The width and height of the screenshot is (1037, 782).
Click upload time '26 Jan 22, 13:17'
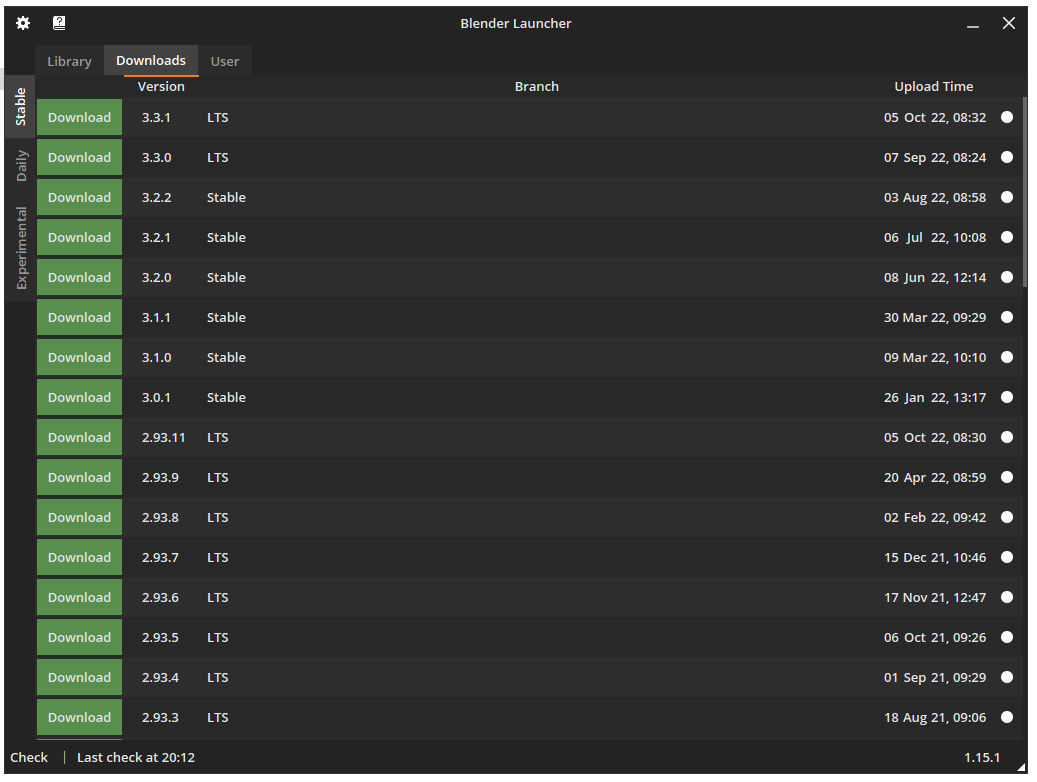tap(934, 398)
